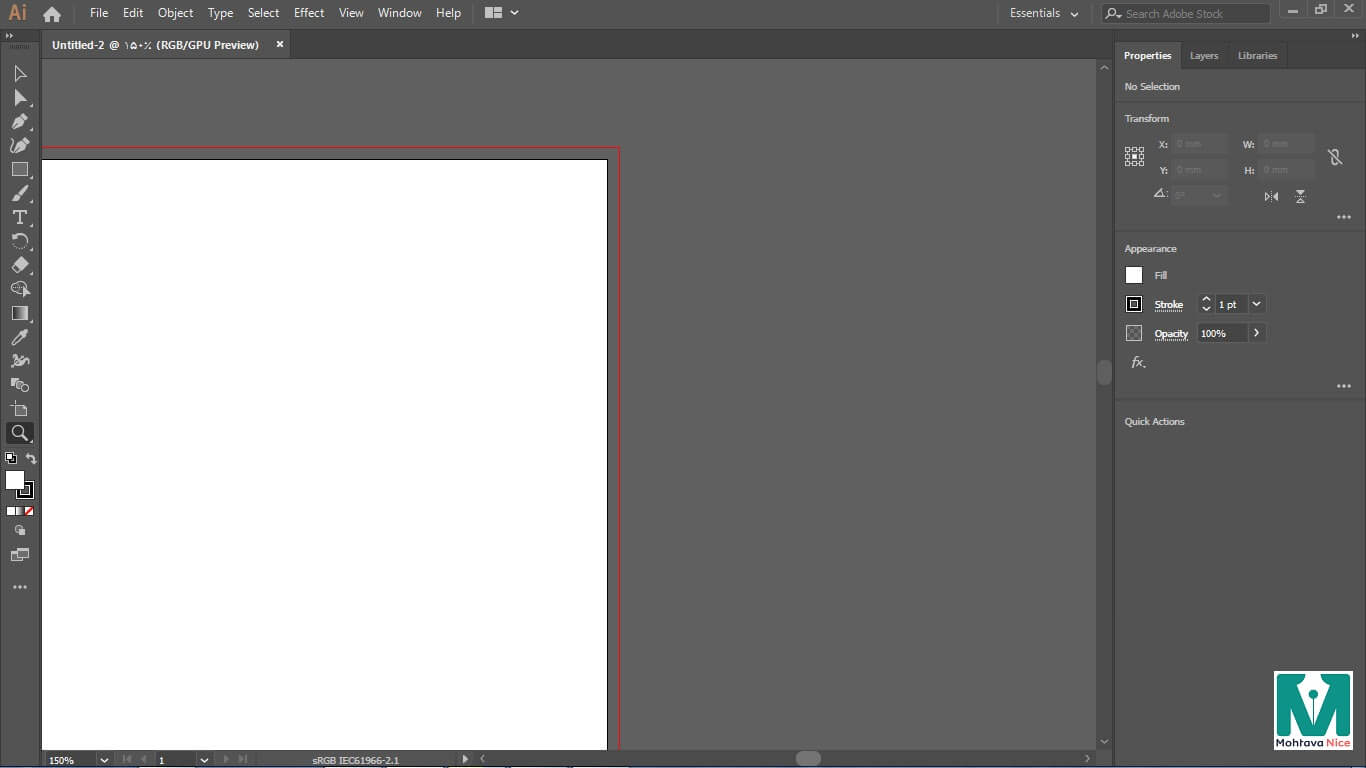Select the Pen tool
The width and height of the screenshot is (1366, 768).
pos(19,121)
